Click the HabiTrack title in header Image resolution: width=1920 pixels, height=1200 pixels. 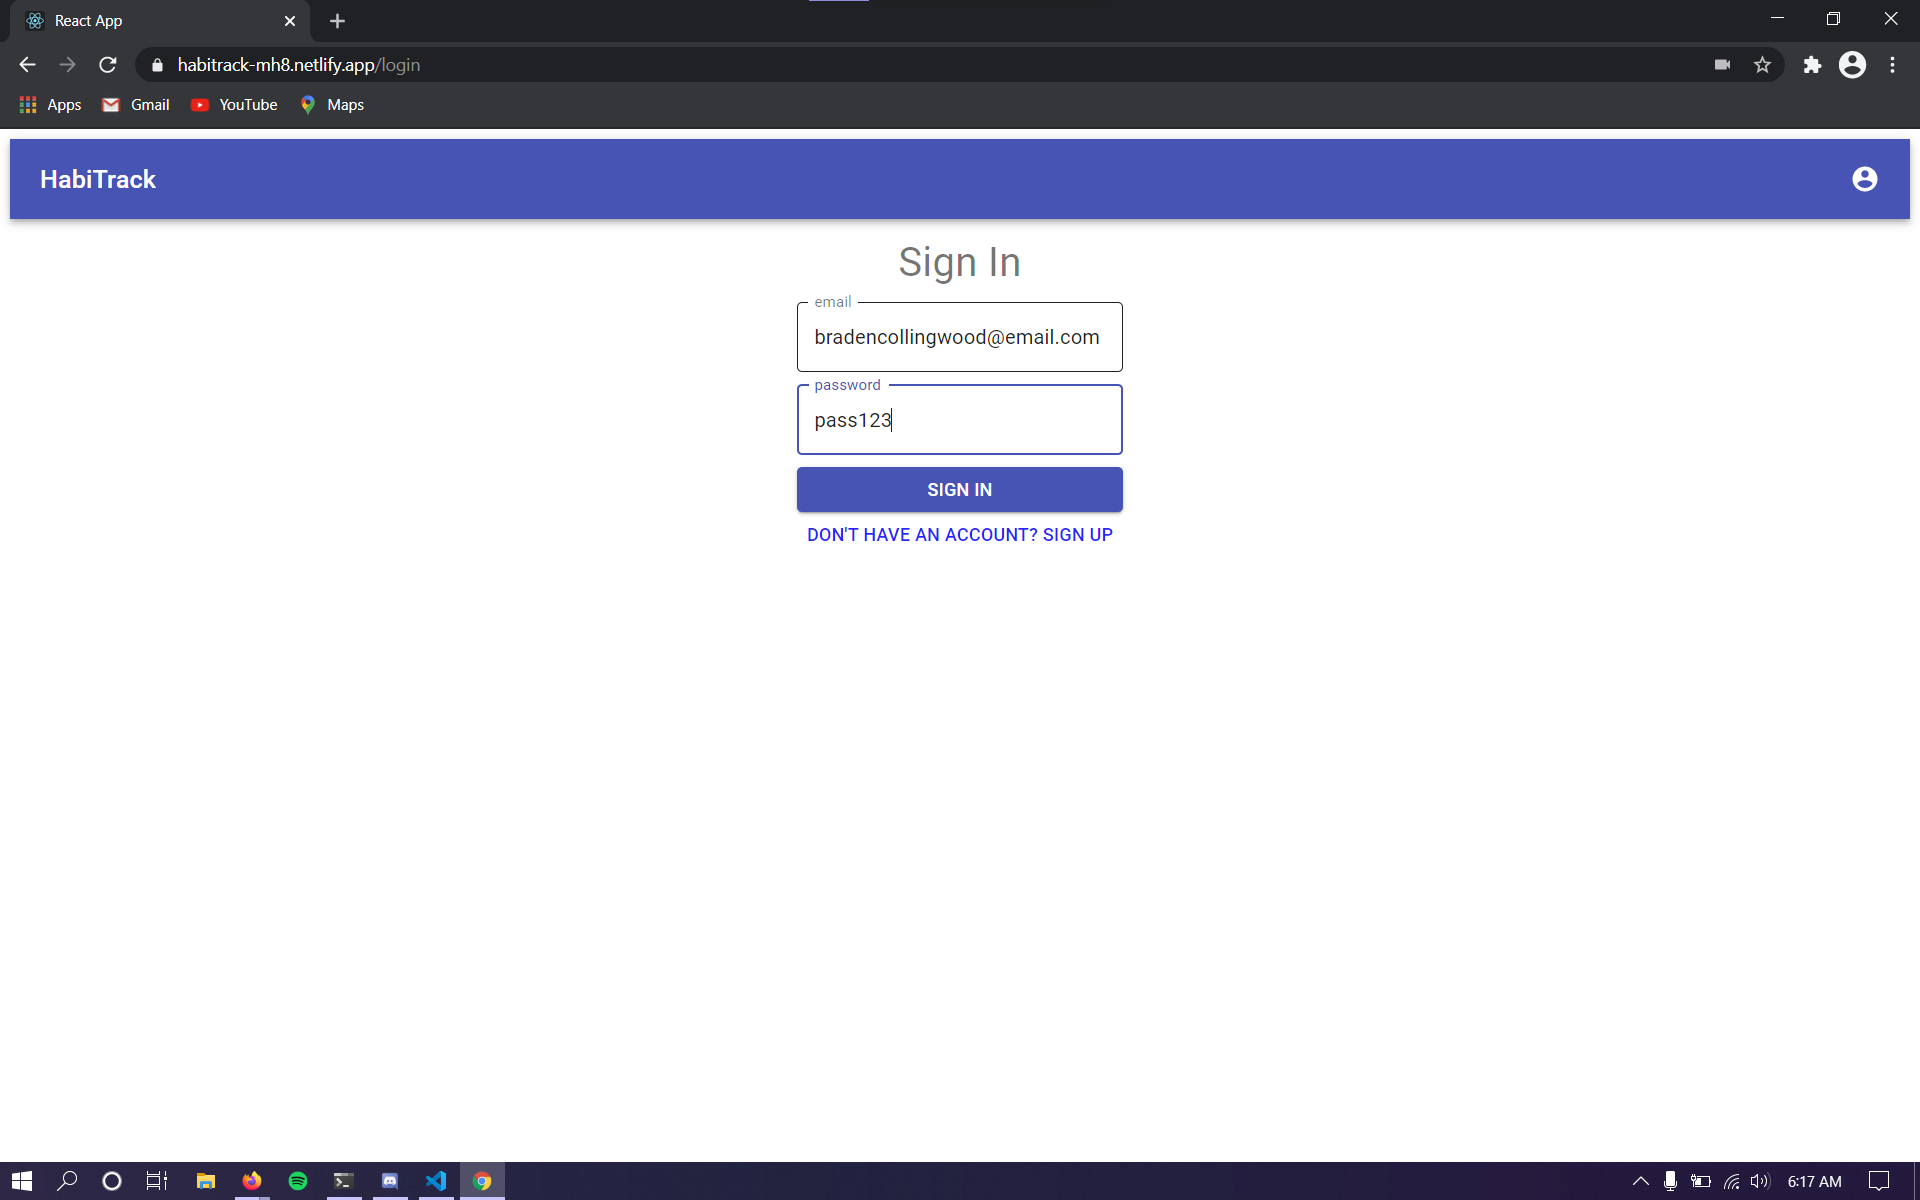(x=98, y=179)
